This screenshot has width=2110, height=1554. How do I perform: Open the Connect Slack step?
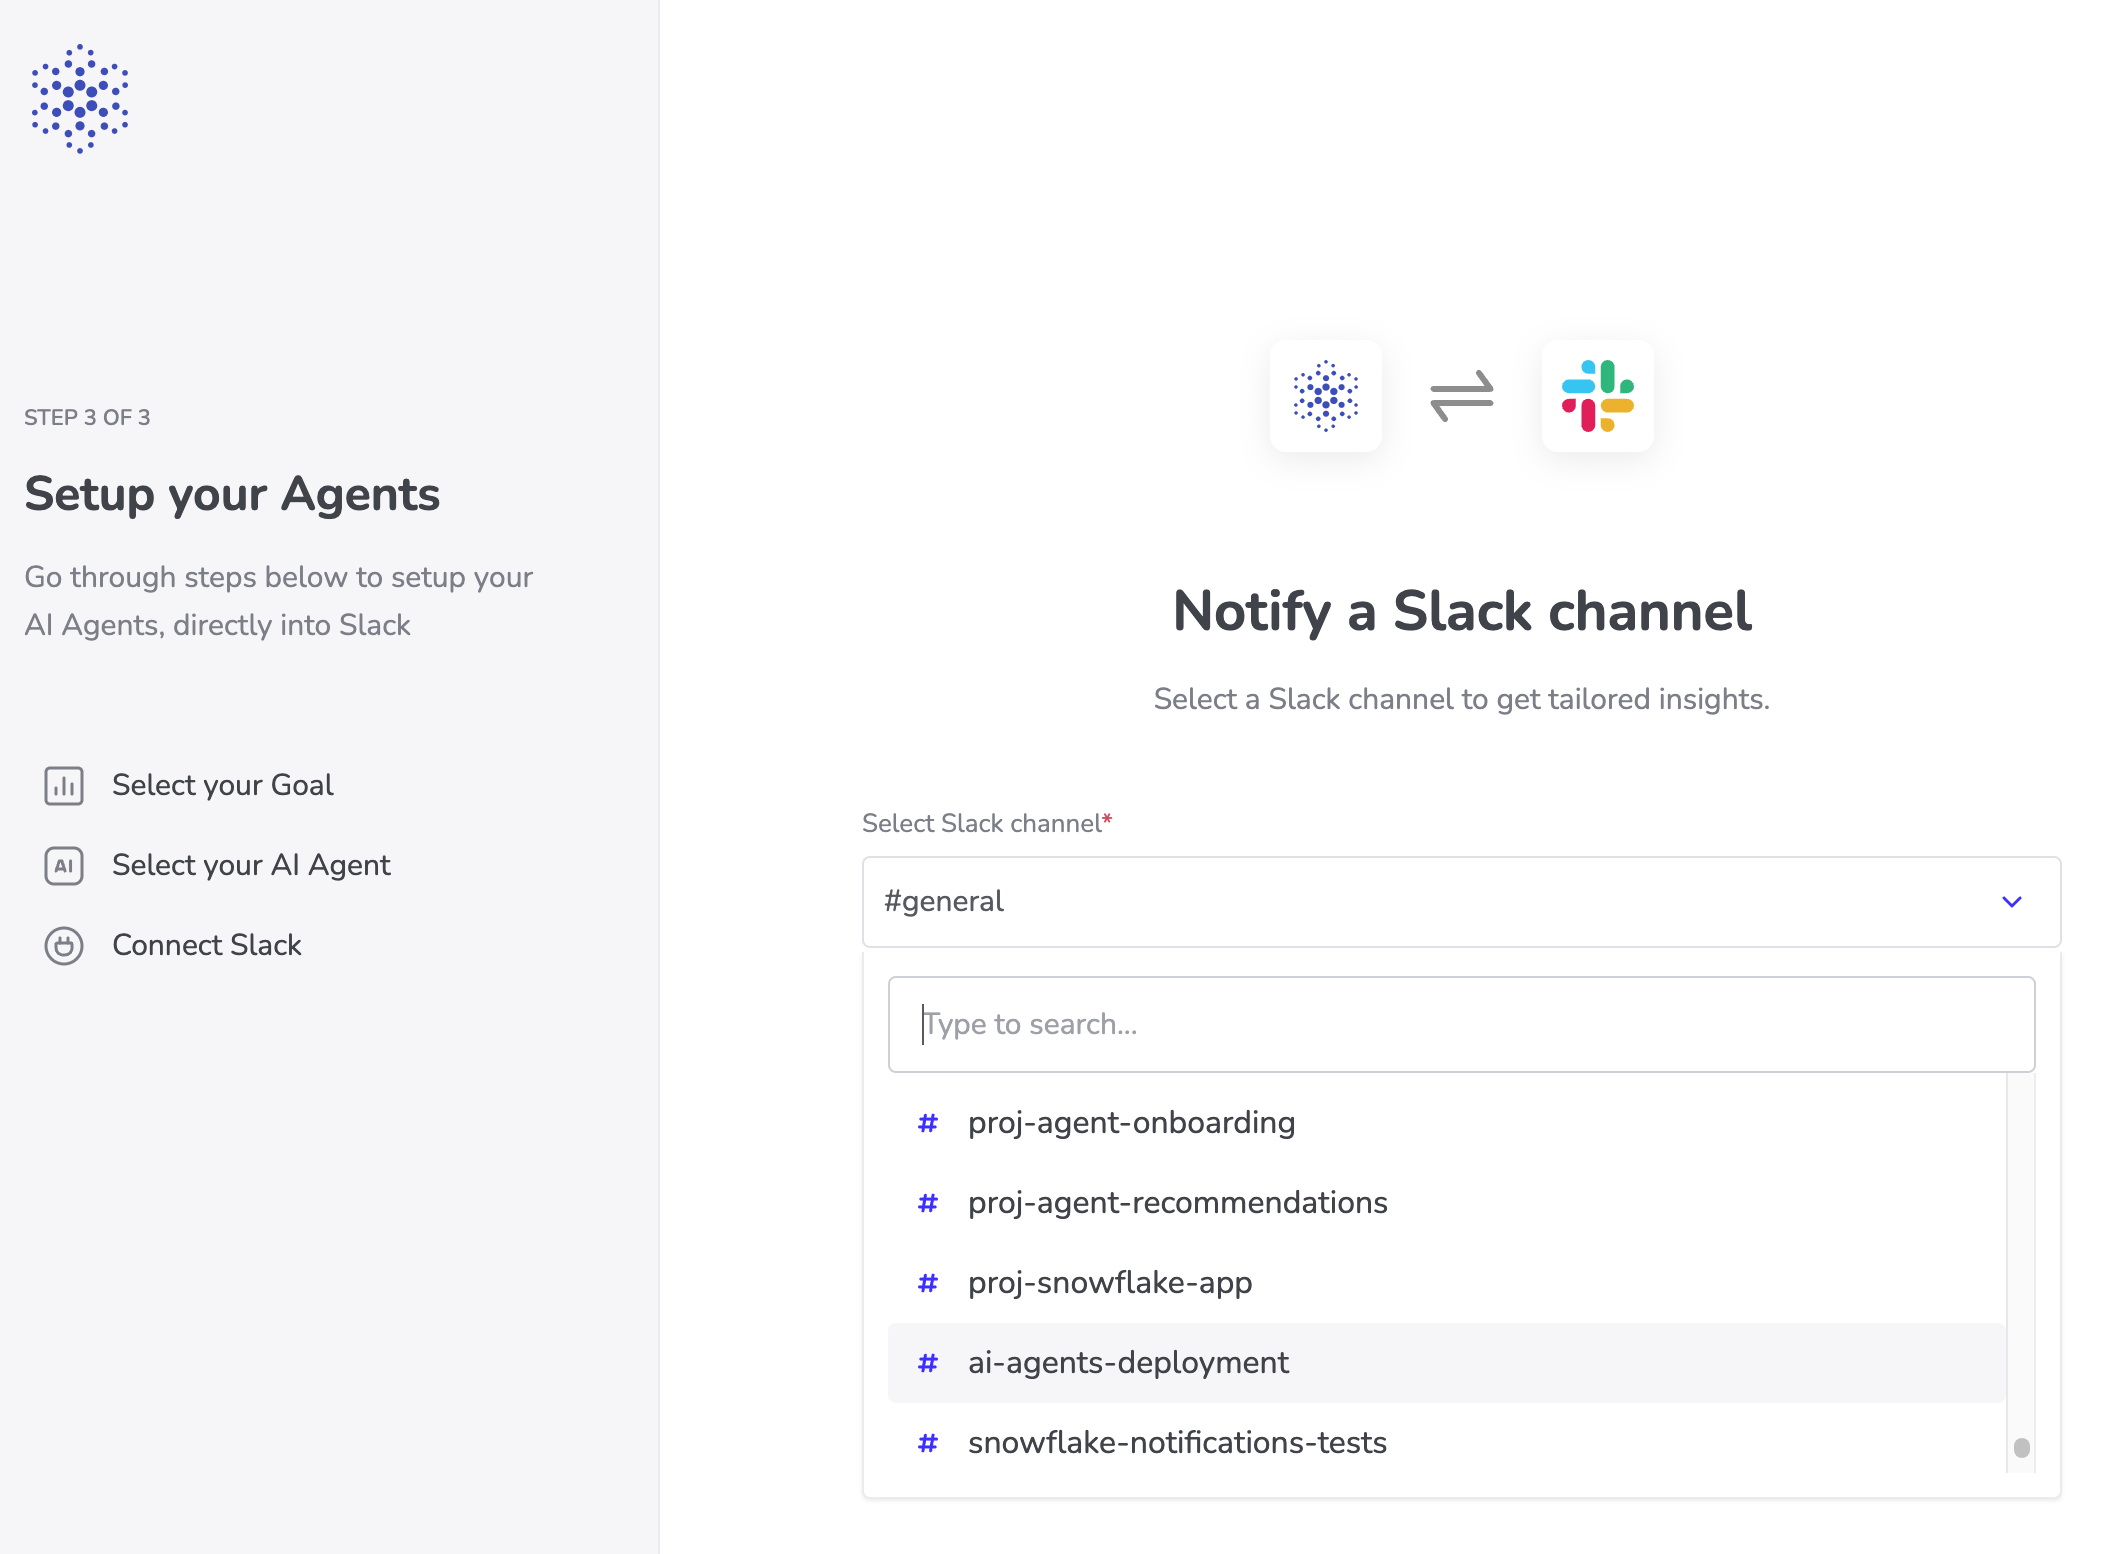tap(207, 946)
